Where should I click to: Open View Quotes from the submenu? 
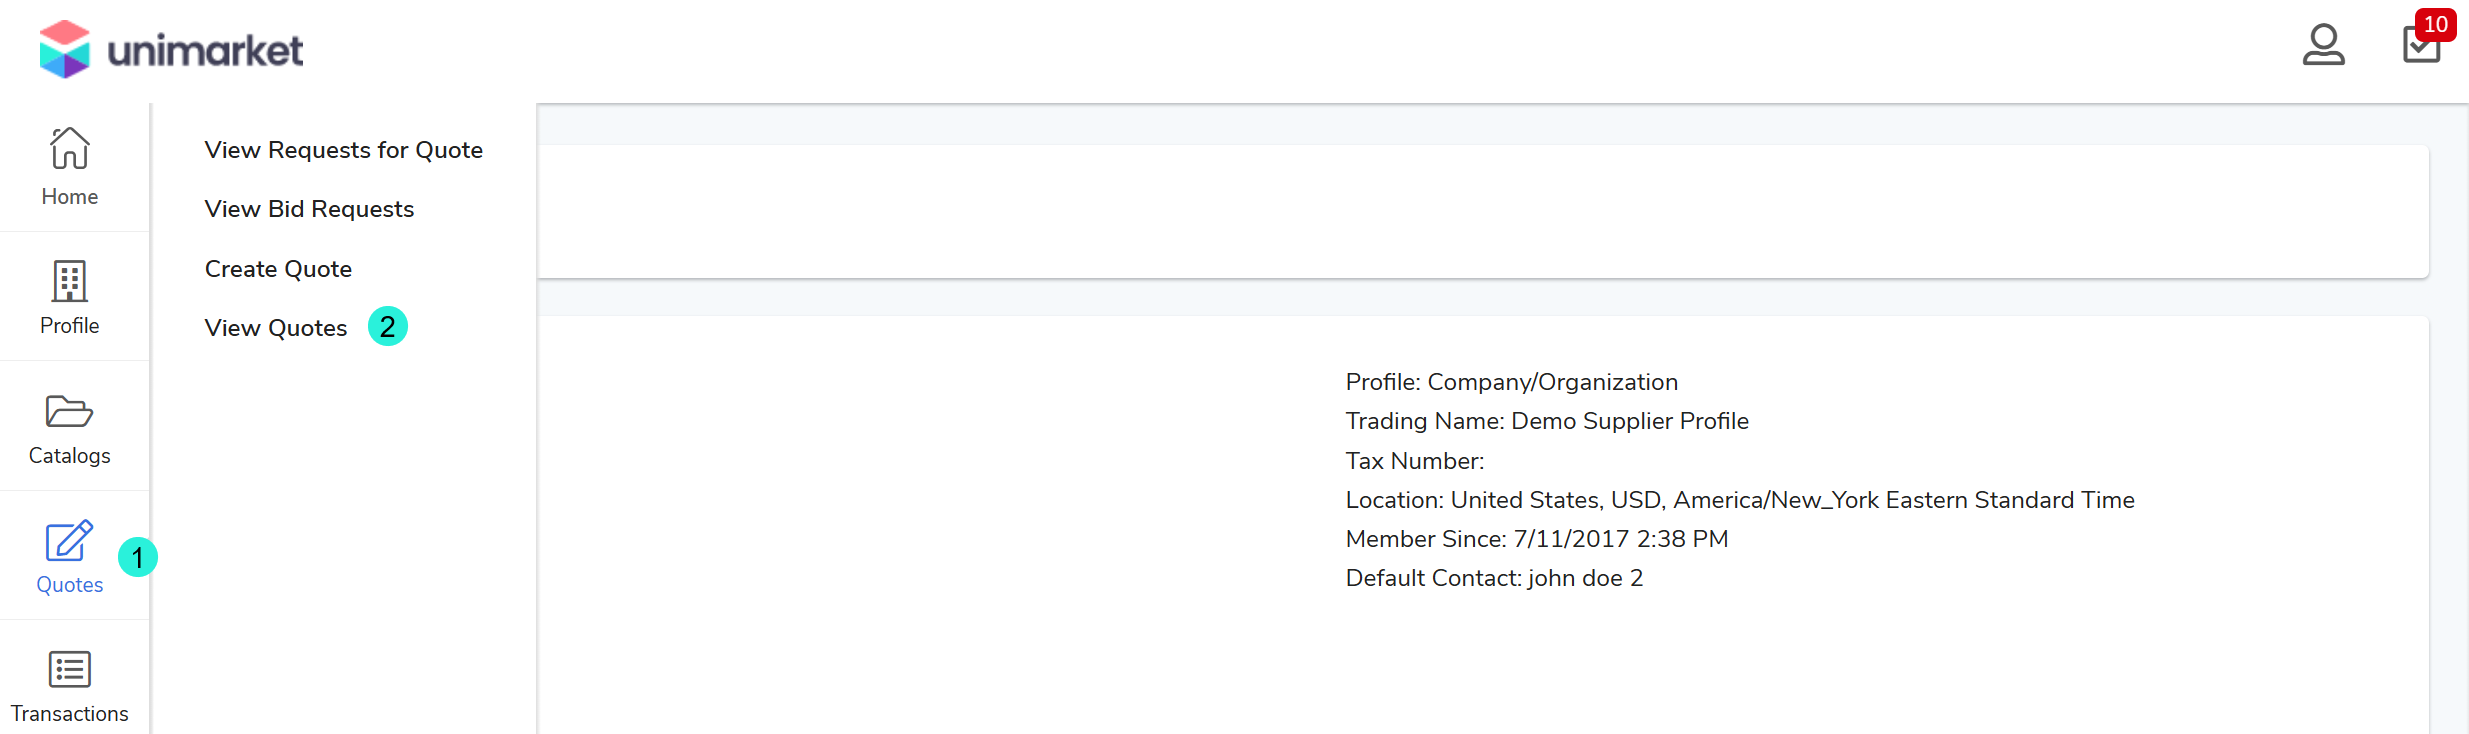(276, 328)
